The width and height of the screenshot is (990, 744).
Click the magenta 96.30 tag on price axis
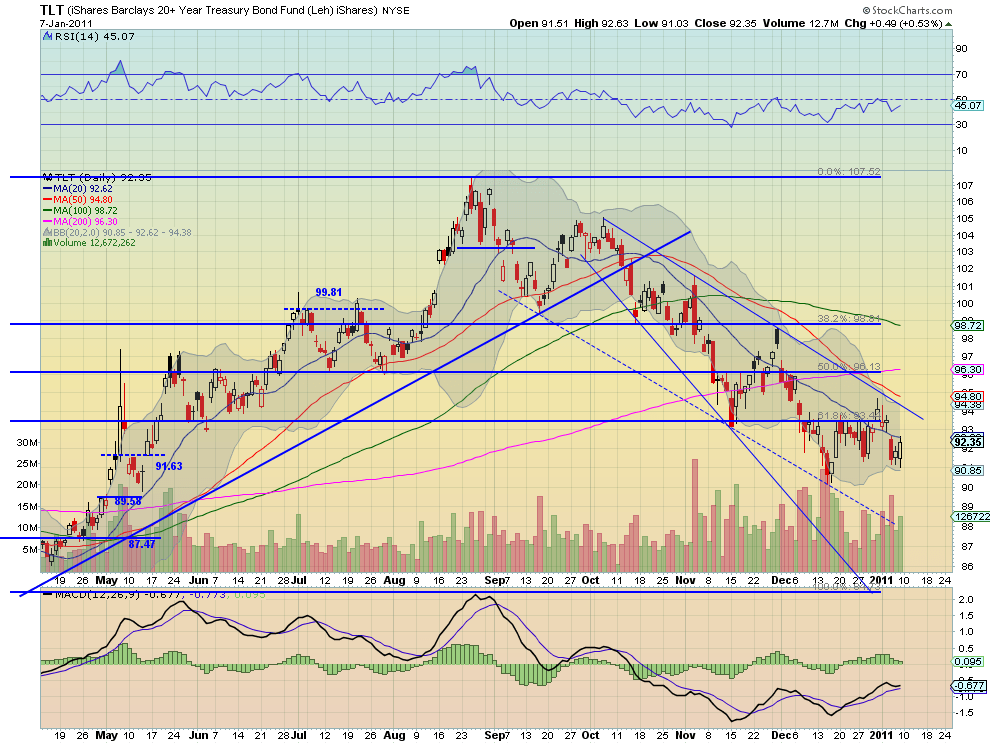(x=967, y=369)
